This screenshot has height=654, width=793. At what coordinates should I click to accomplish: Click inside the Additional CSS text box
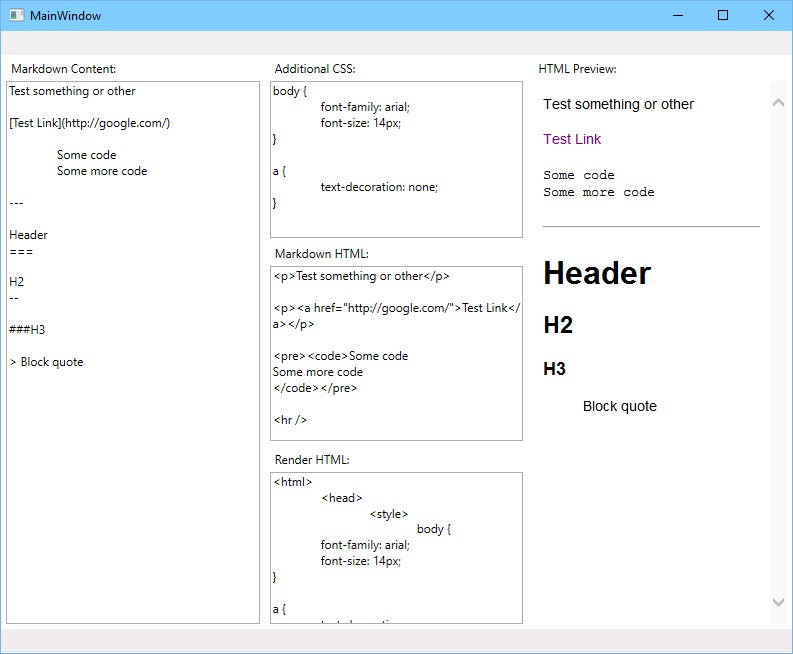tap(396, 159)
